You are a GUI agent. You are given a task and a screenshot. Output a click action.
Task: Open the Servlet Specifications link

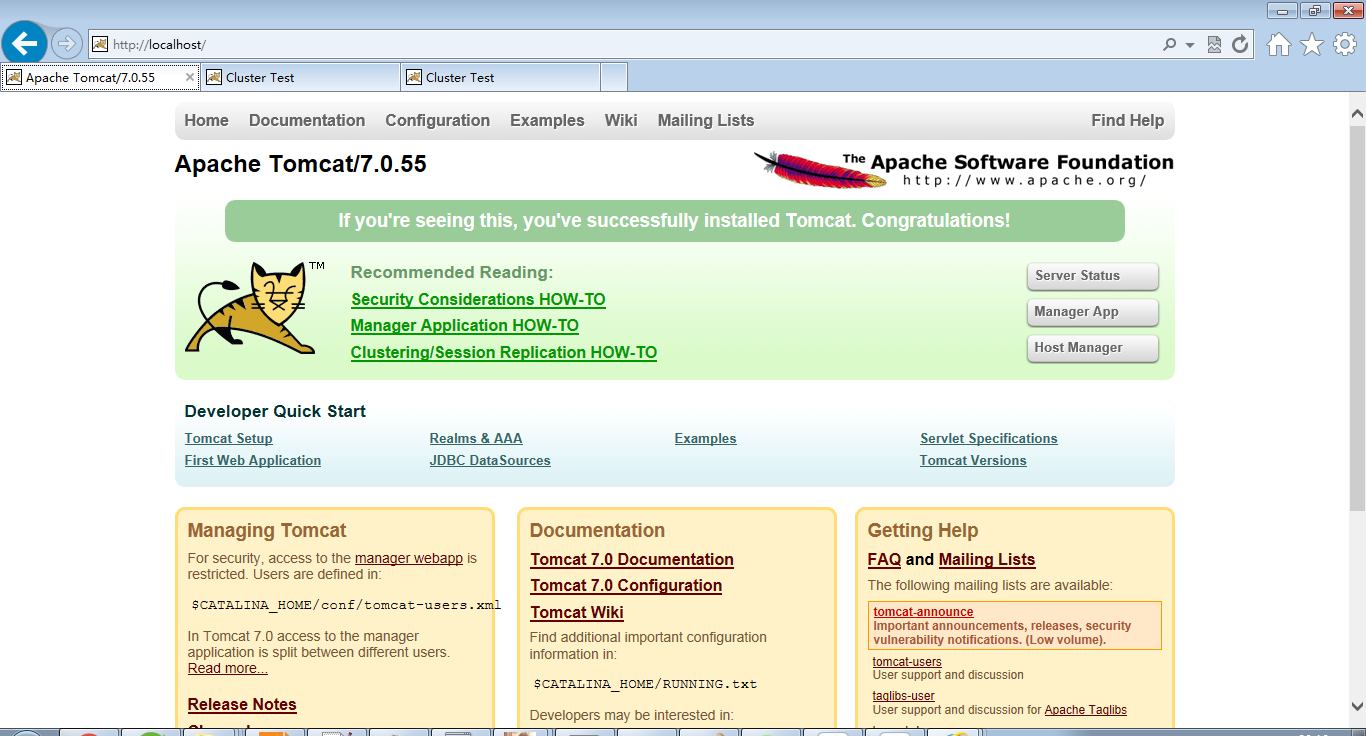(x=989, y=439)
